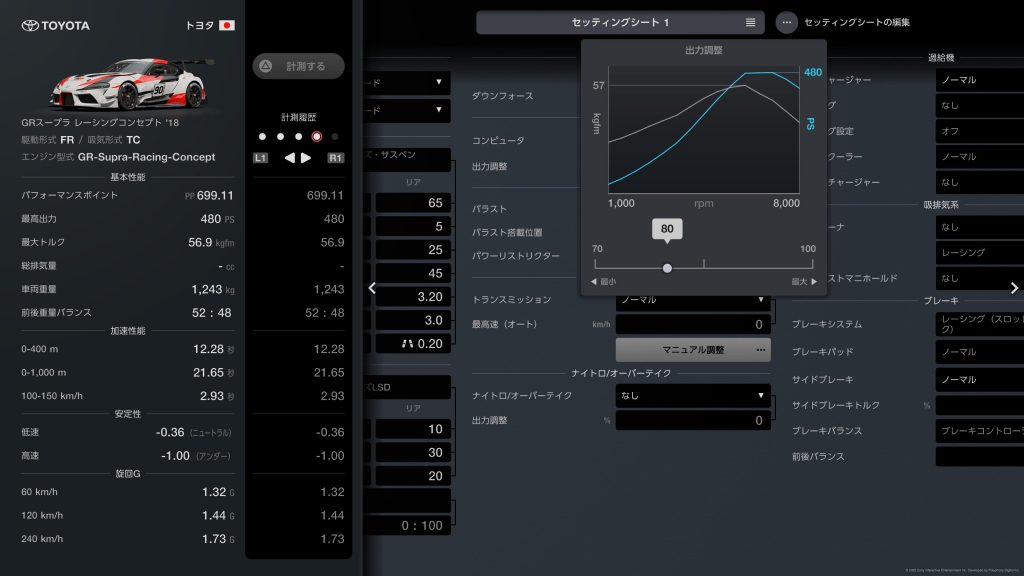Viewport: 1024px width, 576px height.
Task: Open the ブレーキパッド dropdown
Action: pyautogui.click(x=980, y=351)
